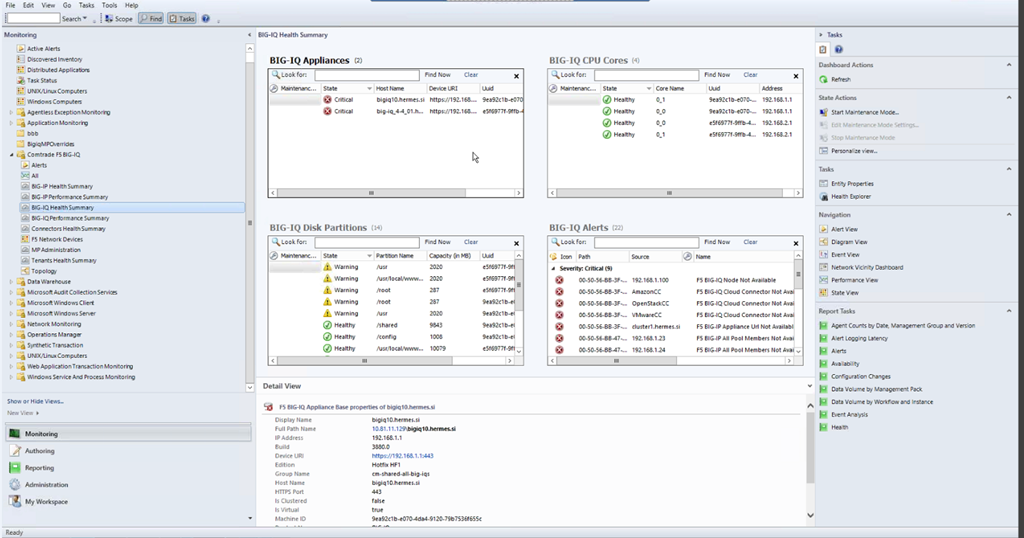The image size is (1024, 538).
Task: Close the BIG-IQ Appliances look-for bar
Action: pos(517,76)
